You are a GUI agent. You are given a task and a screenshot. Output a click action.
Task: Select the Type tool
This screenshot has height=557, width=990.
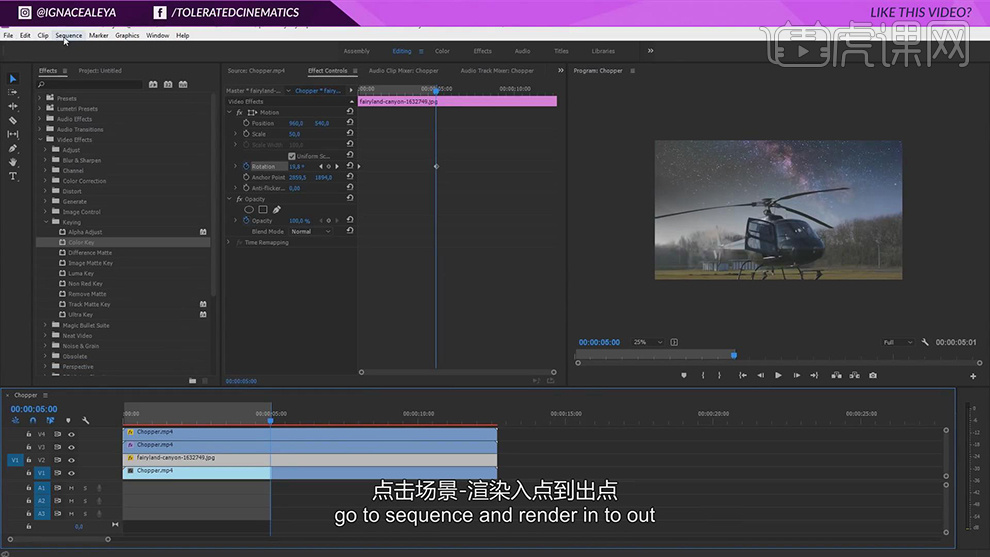click(x=13, y=176)
